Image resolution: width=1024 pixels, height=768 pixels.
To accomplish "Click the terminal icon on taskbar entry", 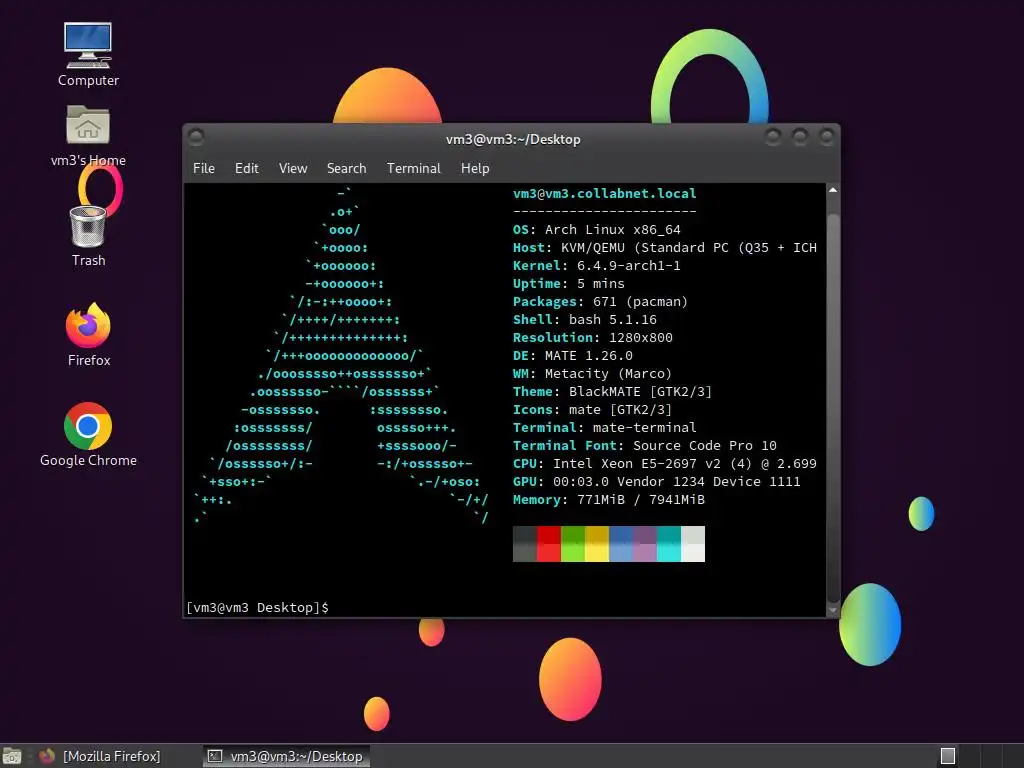I will point(215,756).
